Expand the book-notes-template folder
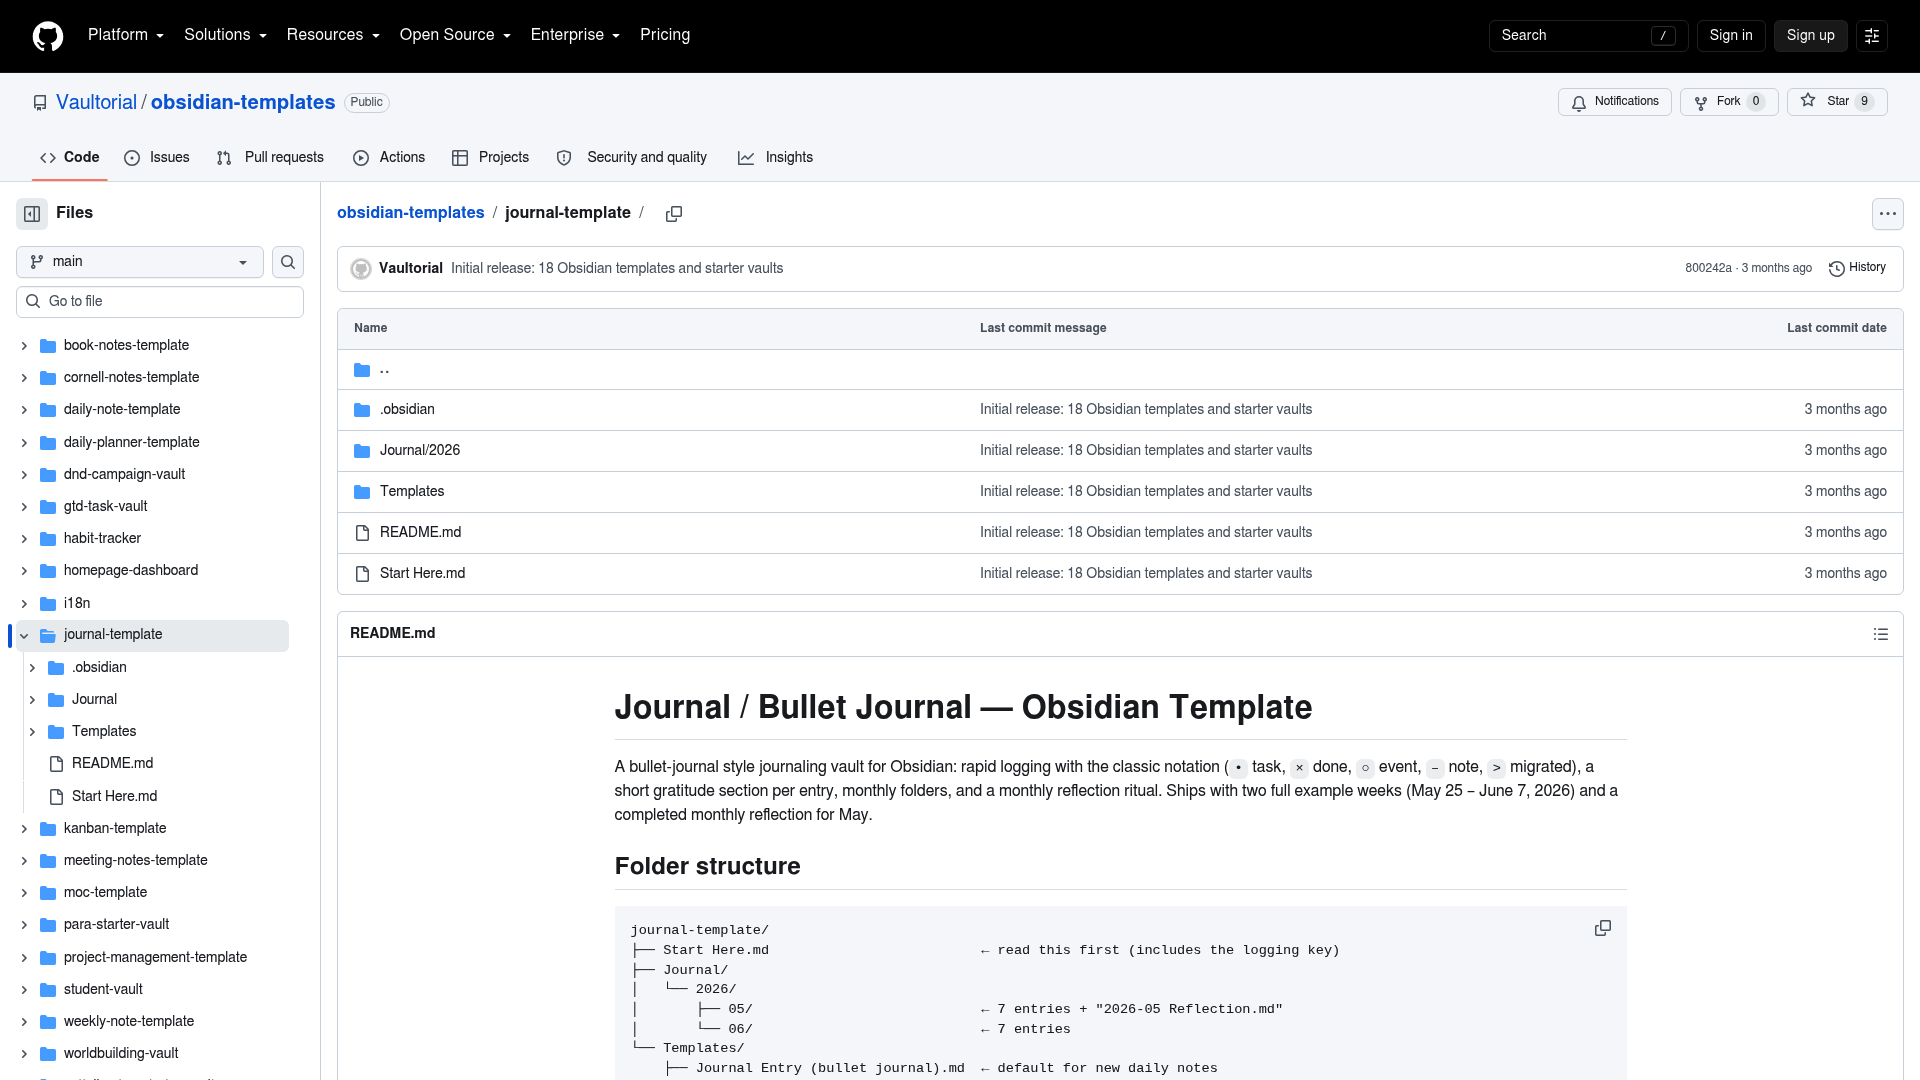The image size is (1920, 1080). point(24,346)
